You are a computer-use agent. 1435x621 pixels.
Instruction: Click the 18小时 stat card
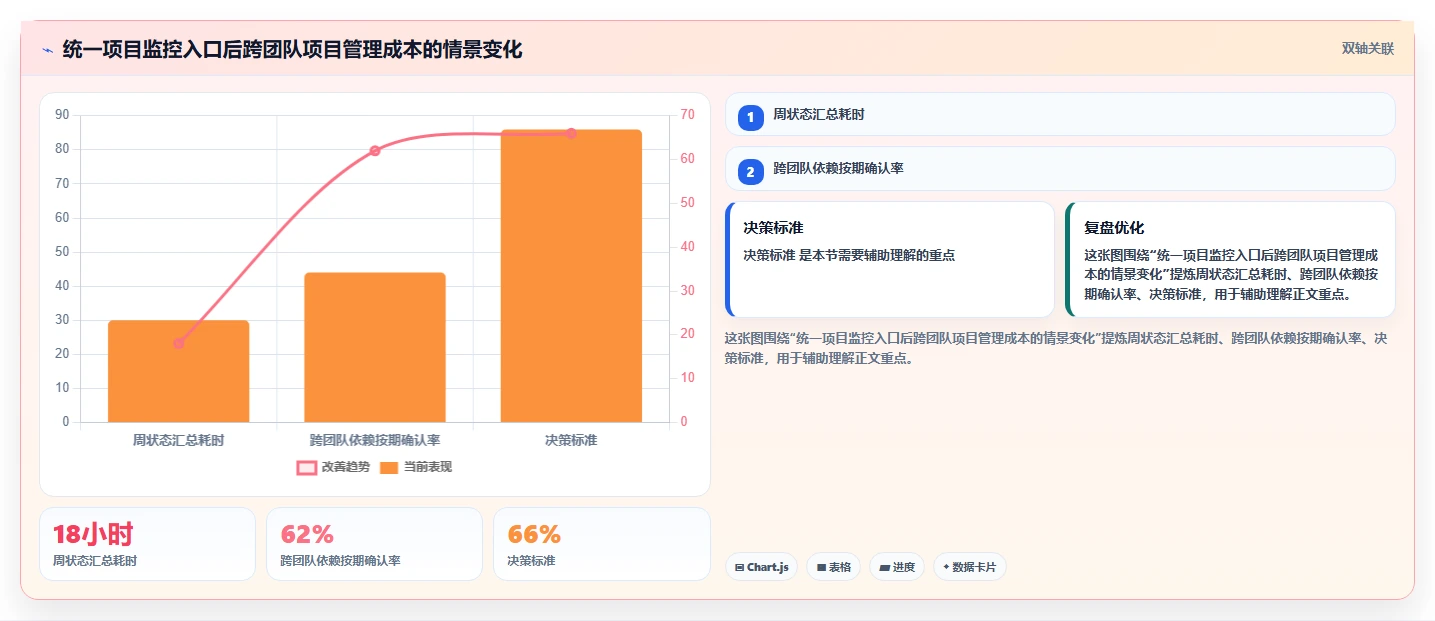point(148,544)
